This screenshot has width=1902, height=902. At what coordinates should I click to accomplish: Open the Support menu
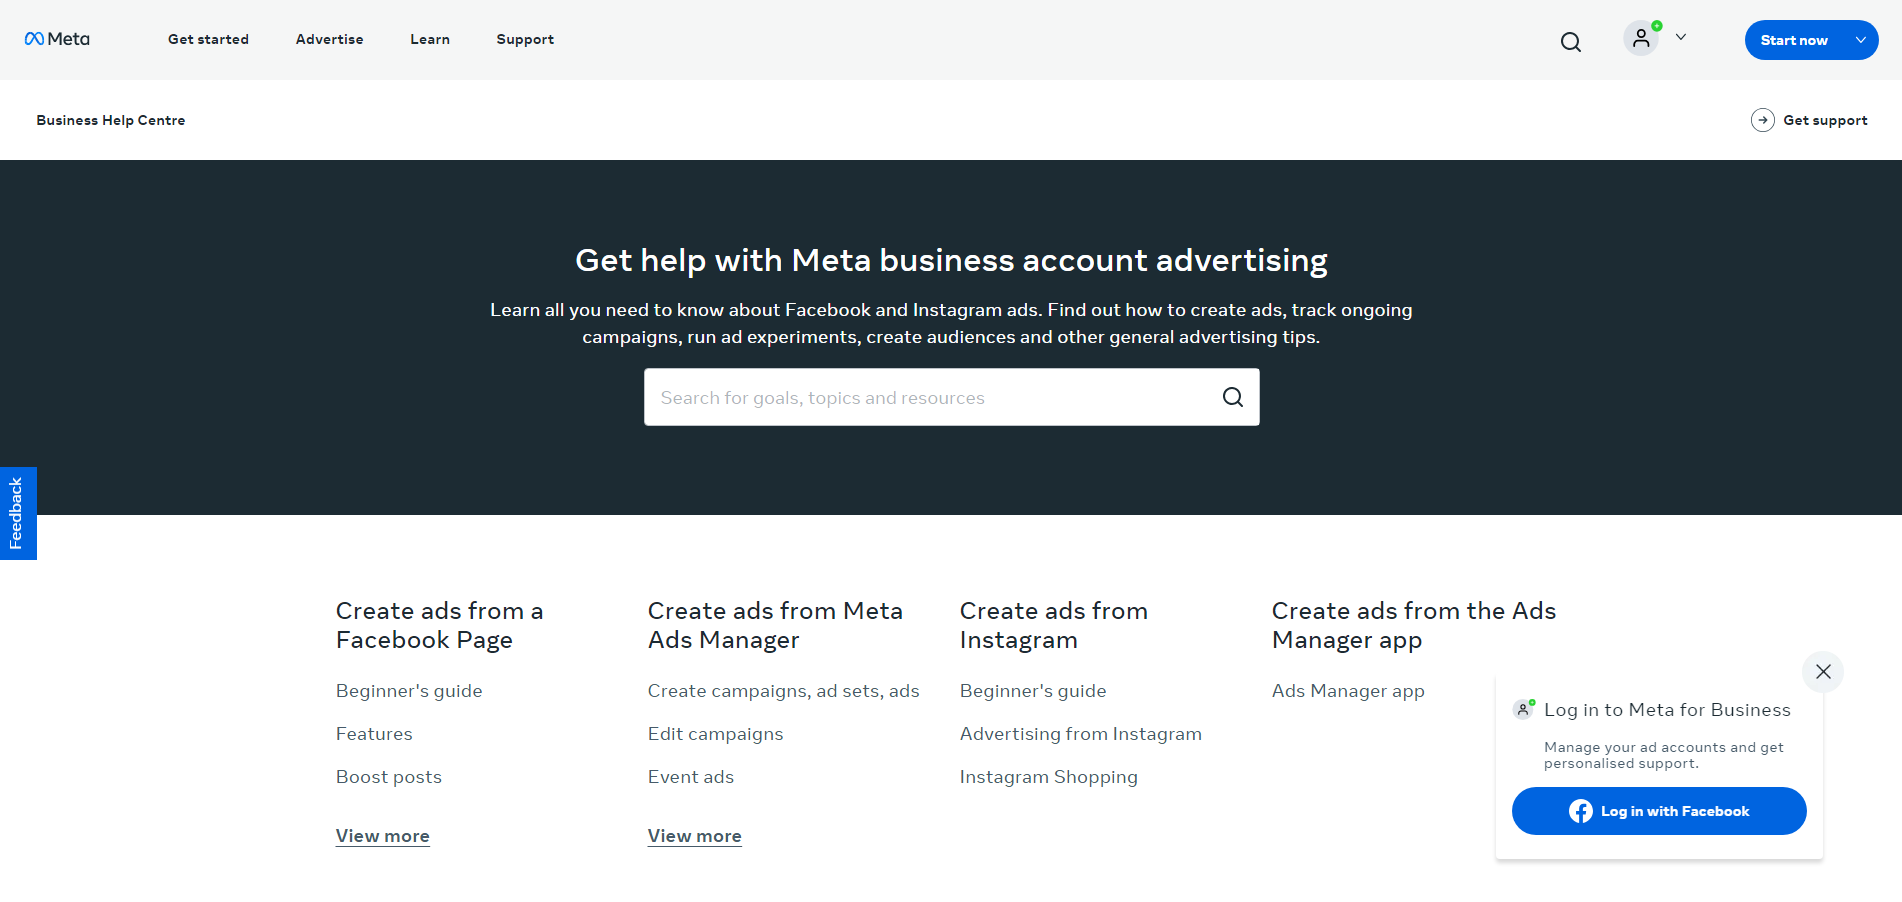pos(525,40)
